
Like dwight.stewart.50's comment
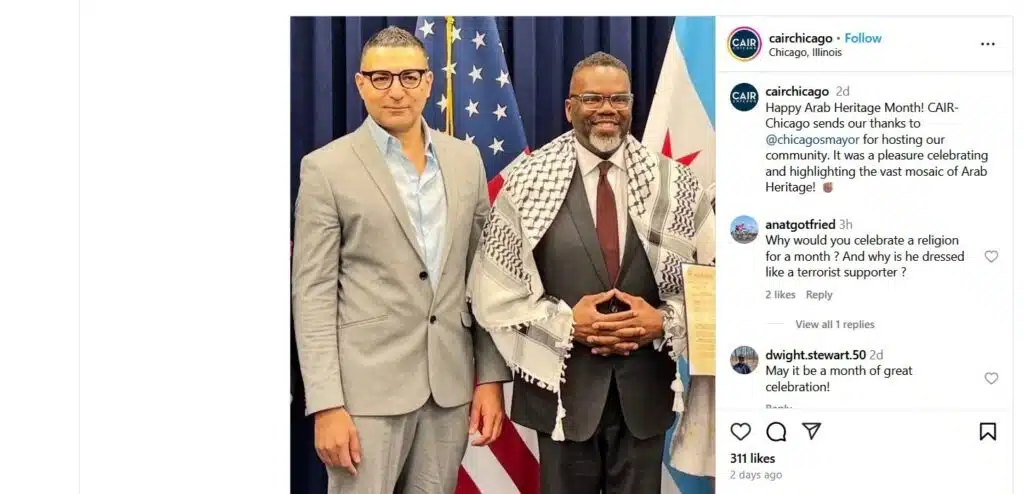[991, 378]
